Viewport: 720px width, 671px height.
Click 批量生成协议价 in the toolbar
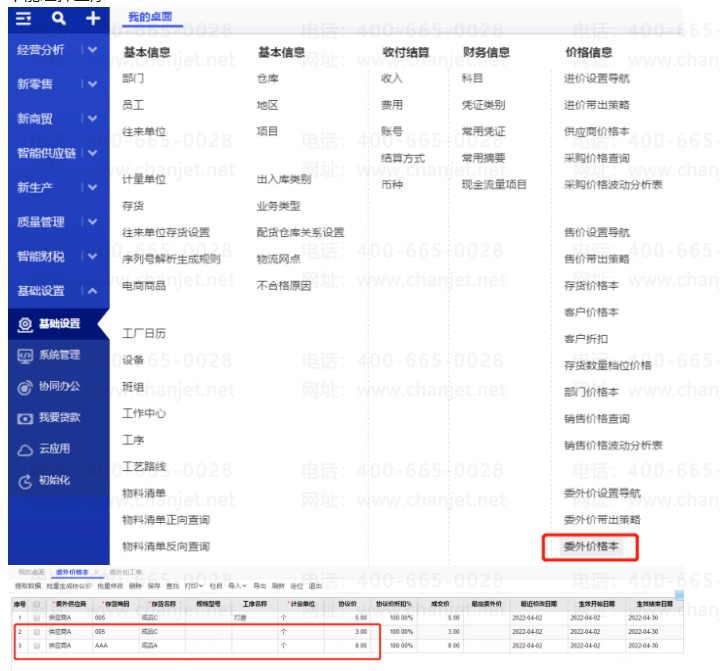(69, 586)
